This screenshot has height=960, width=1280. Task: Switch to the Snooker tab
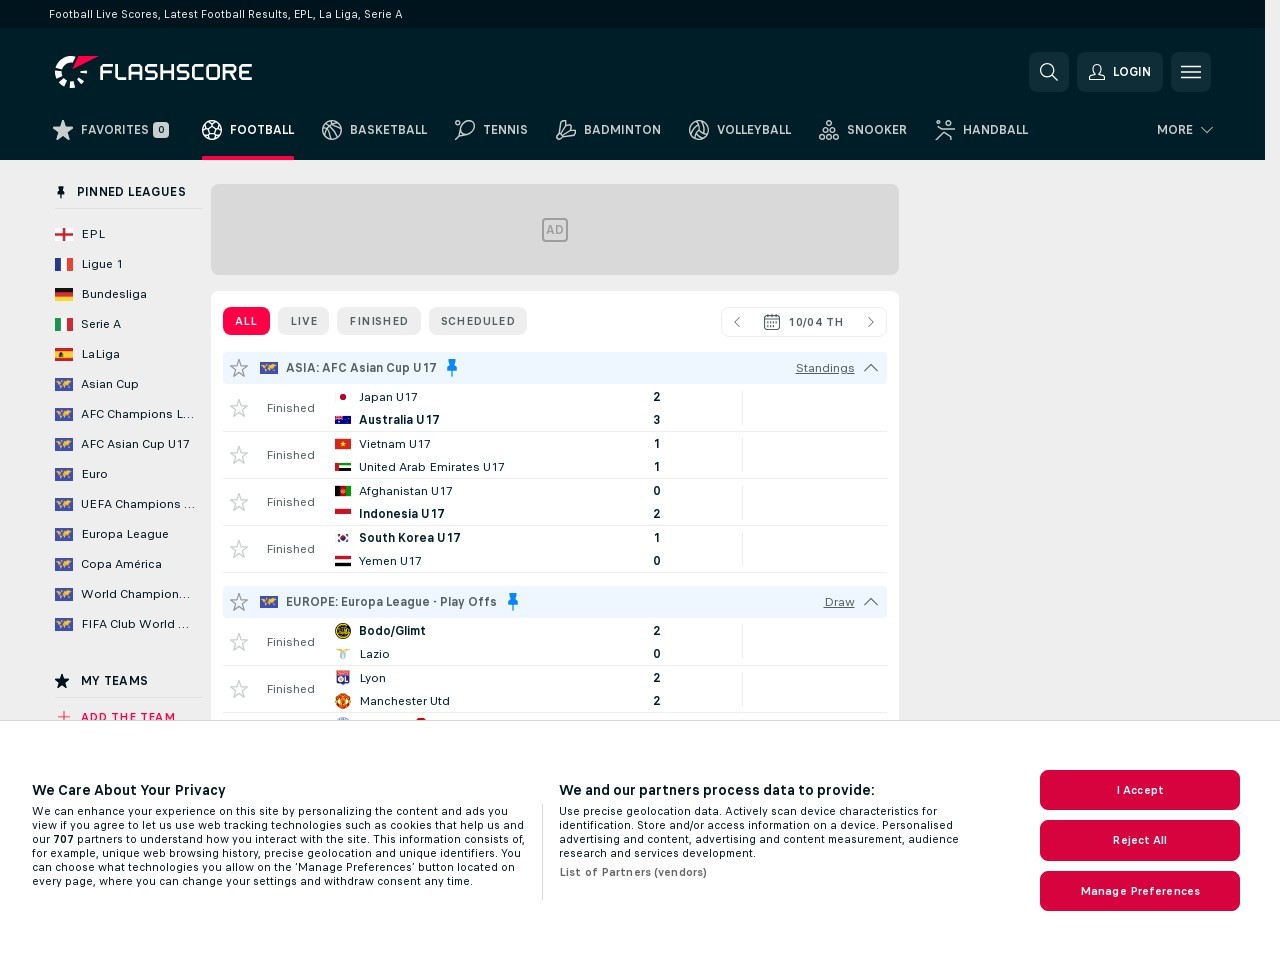click(863, 130)
